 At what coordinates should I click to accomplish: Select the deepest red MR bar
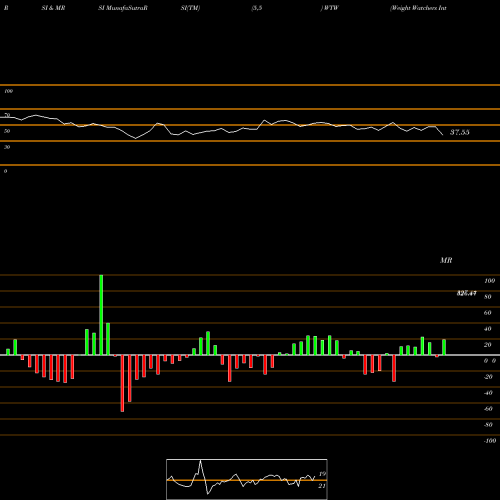122,383
